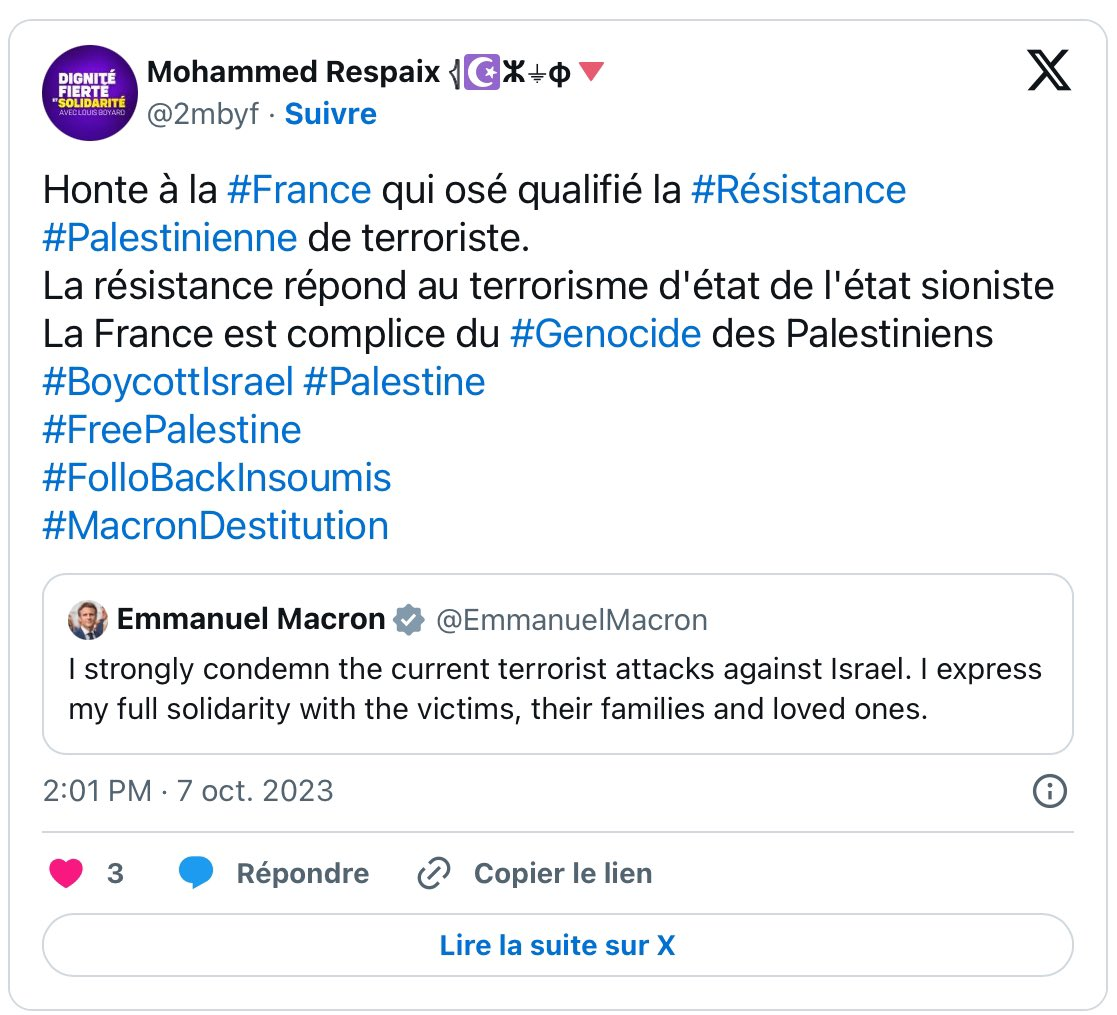This screenshot has height=1015, width=1117.
Task: Open the #France hashtag
Action: (299, 189)
